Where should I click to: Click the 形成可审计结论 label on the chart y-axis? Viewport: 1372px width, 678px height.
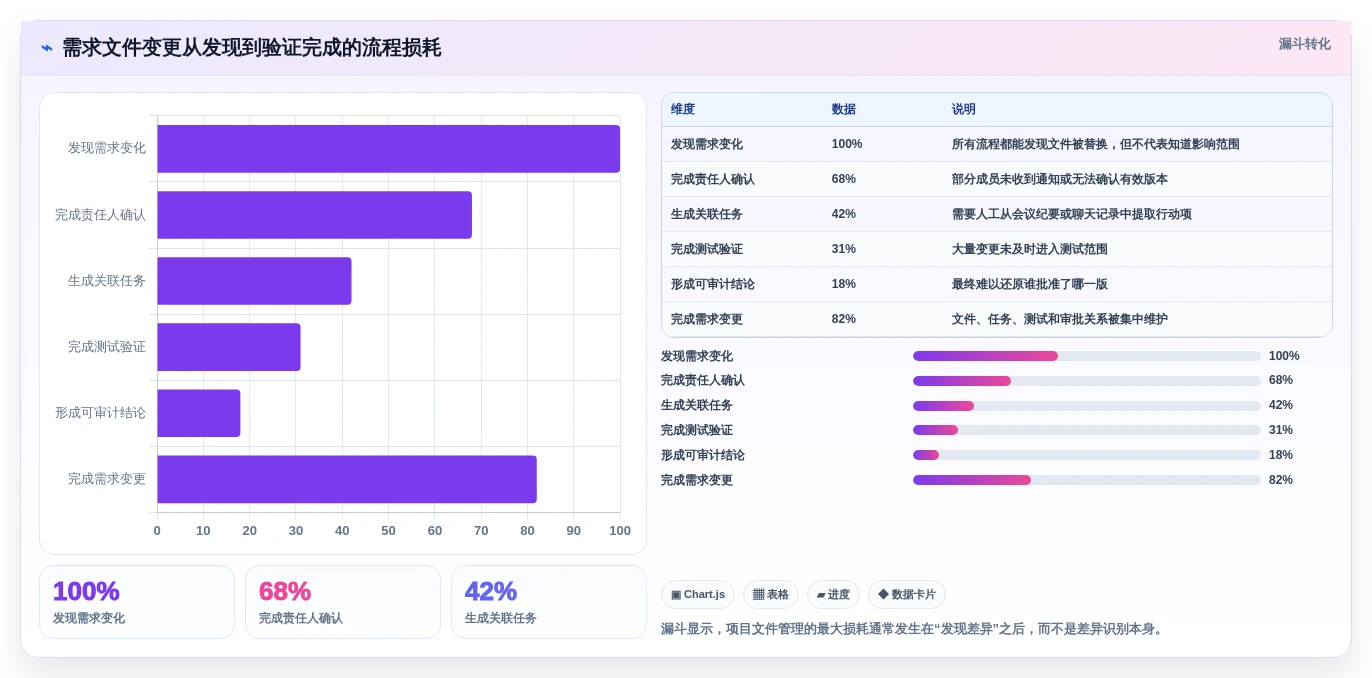click(100, 413)
